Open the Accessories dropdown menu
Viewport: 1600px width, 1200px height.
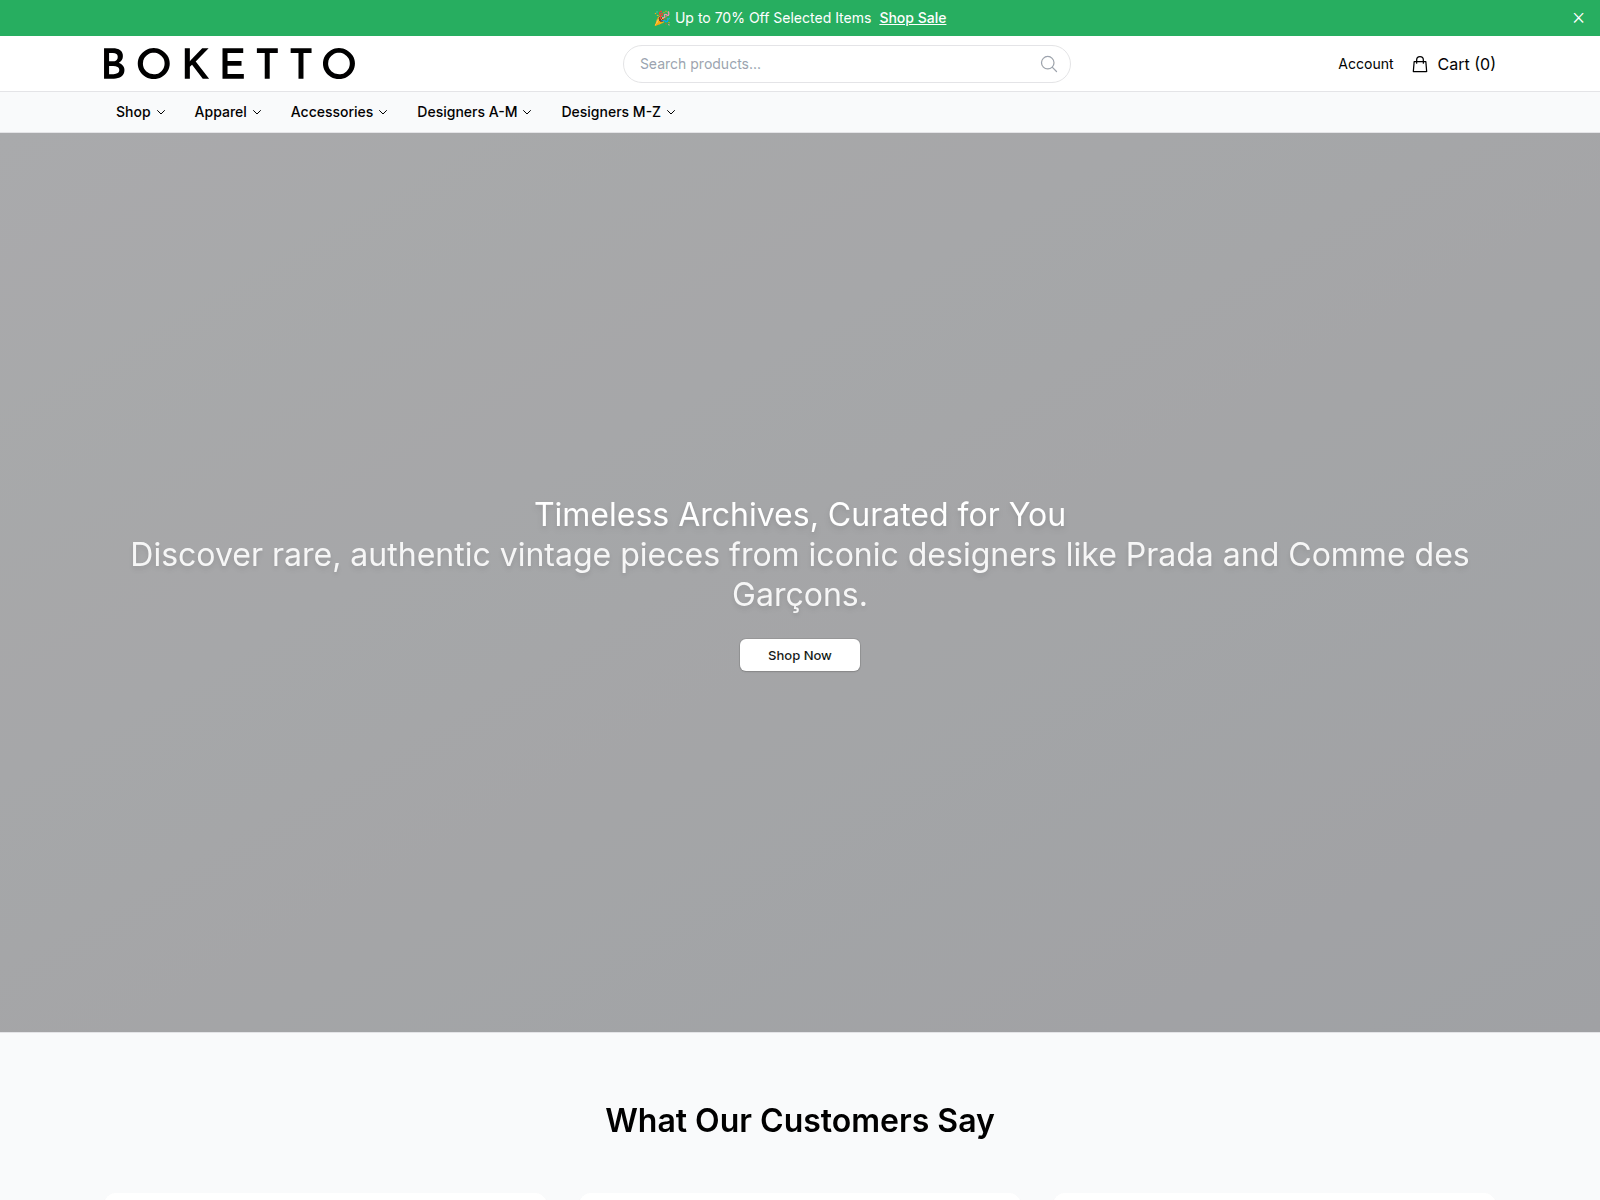[x=339, y=112]
